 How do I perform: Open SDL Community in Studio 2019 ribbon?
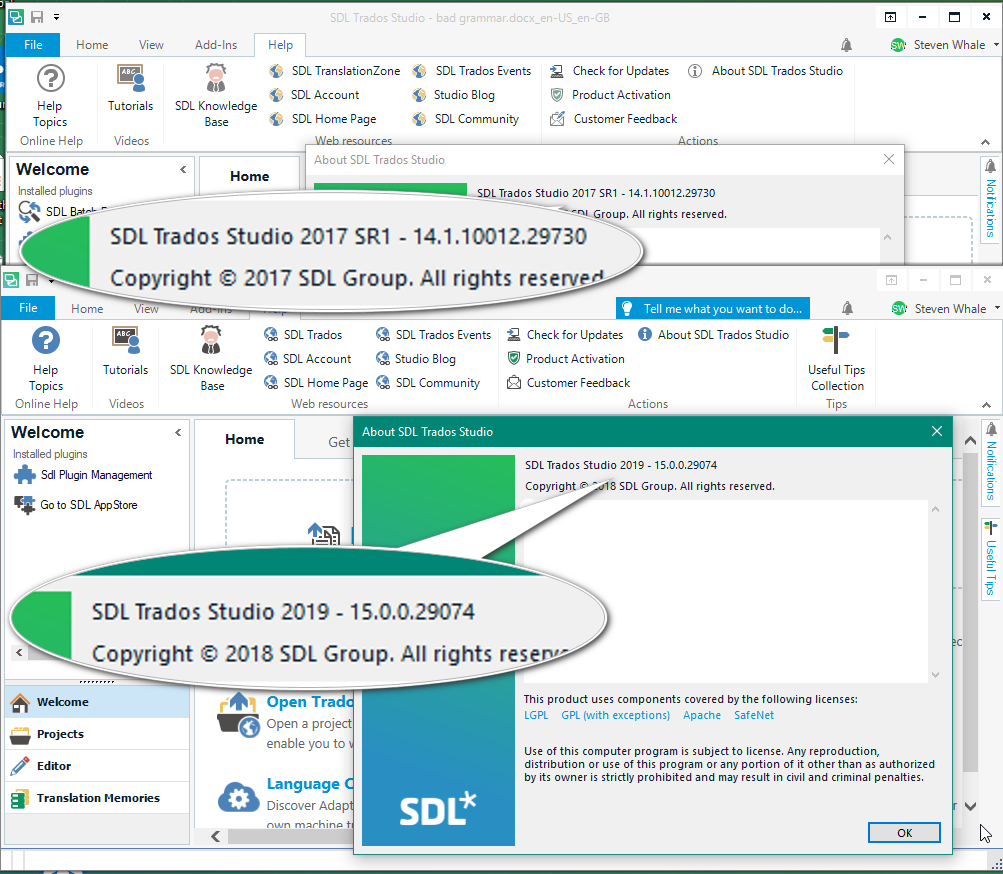(428, 383)
